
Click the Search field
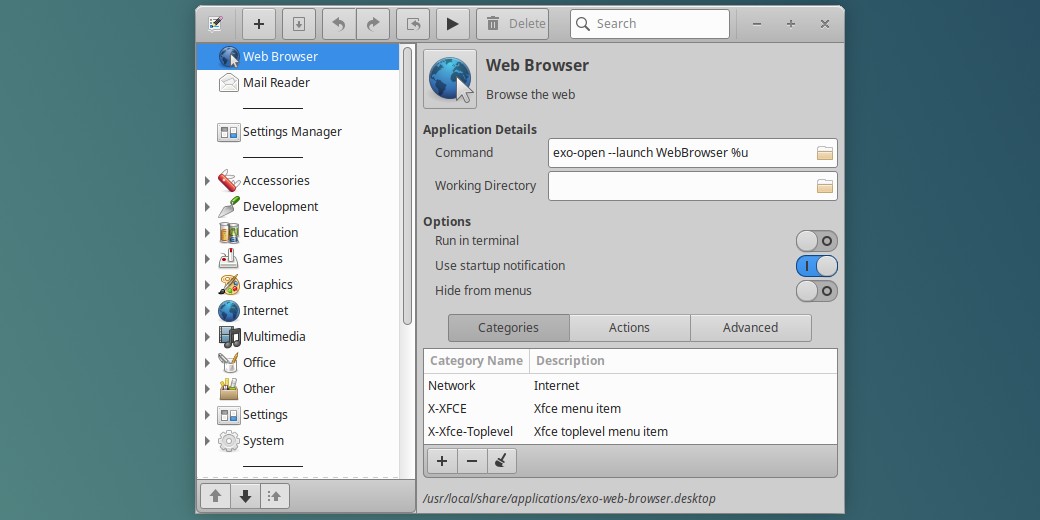click(x=650, y=24)
